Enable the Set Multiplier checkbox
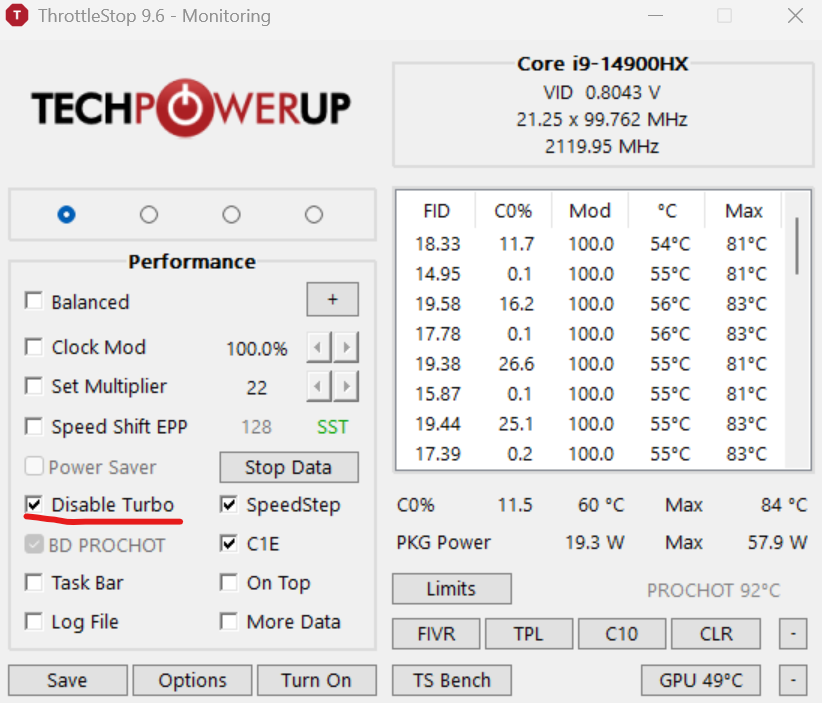The height and width of the screenshot is (703, 822). pyautogui.click(x=34, y=386)
